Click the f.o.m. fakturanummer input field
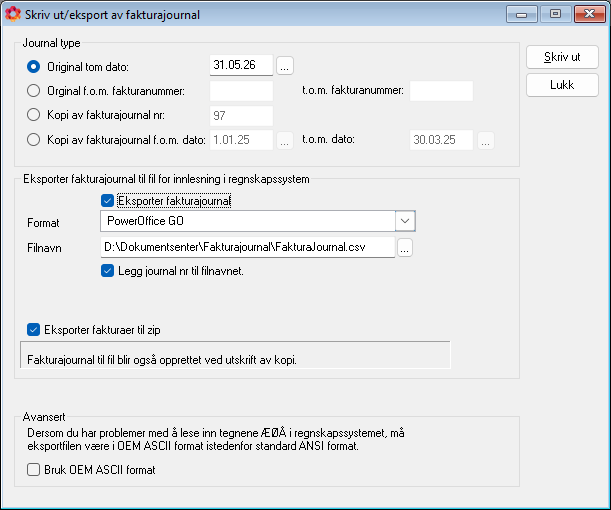Screen dimensions: 611x510 (241, 91)
